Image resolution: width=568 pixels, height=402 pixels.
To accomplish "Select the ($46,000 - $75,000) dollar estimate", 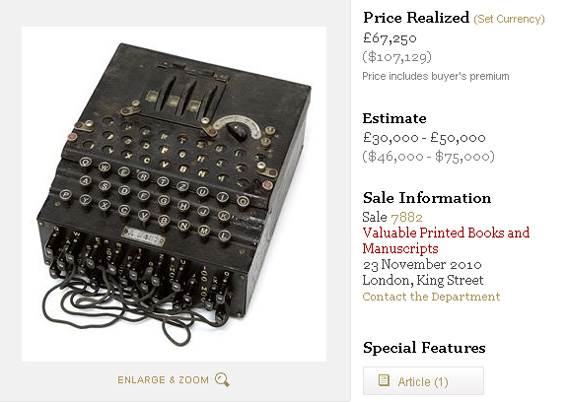I will [429, 156].
